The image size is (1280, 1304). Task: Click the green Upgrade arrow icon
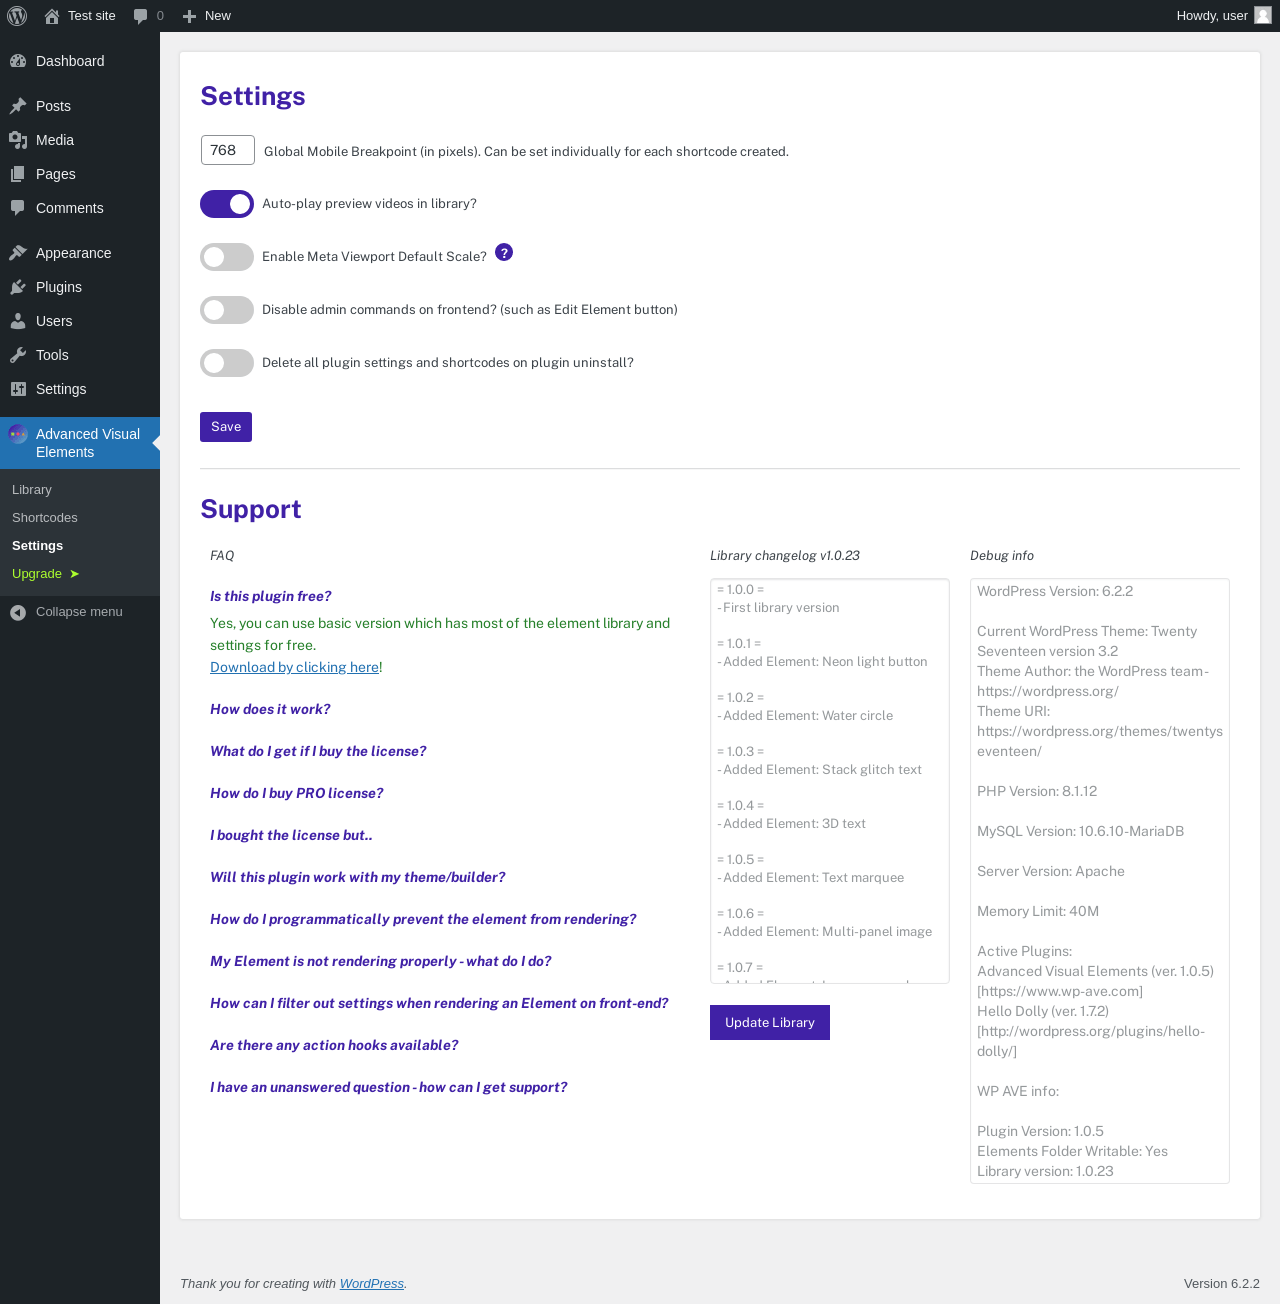74,574
